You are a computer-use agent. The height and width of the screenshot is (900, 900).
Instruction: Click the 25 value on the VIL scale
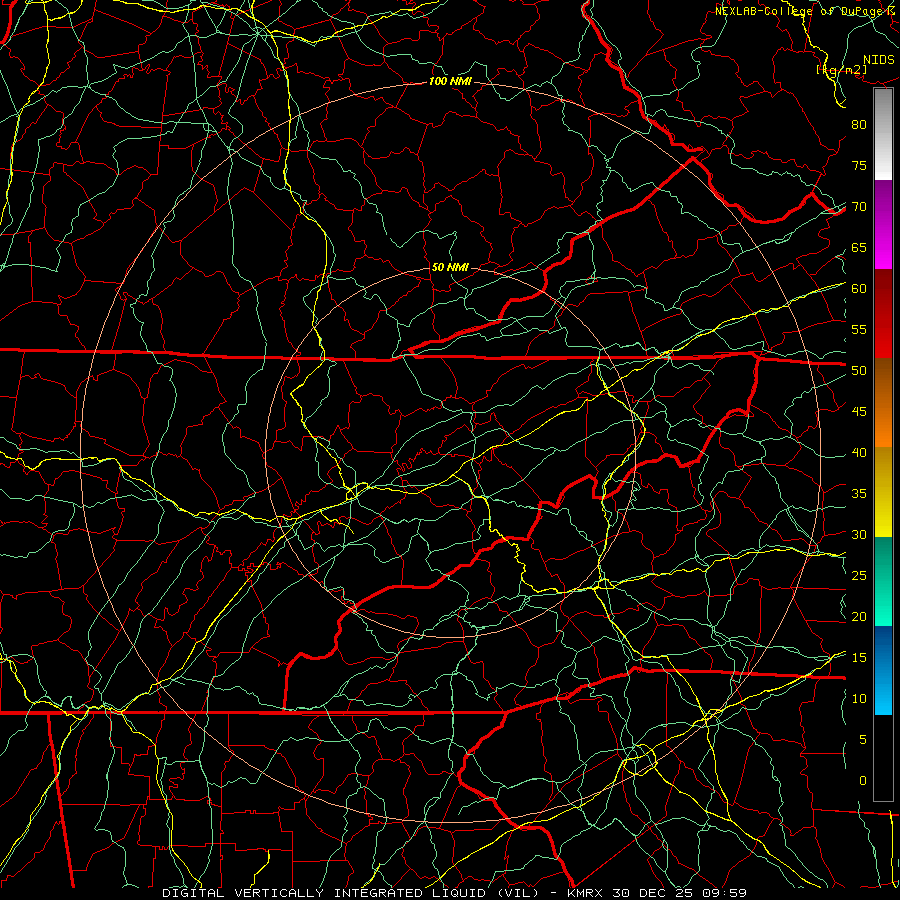coord(859,576)
